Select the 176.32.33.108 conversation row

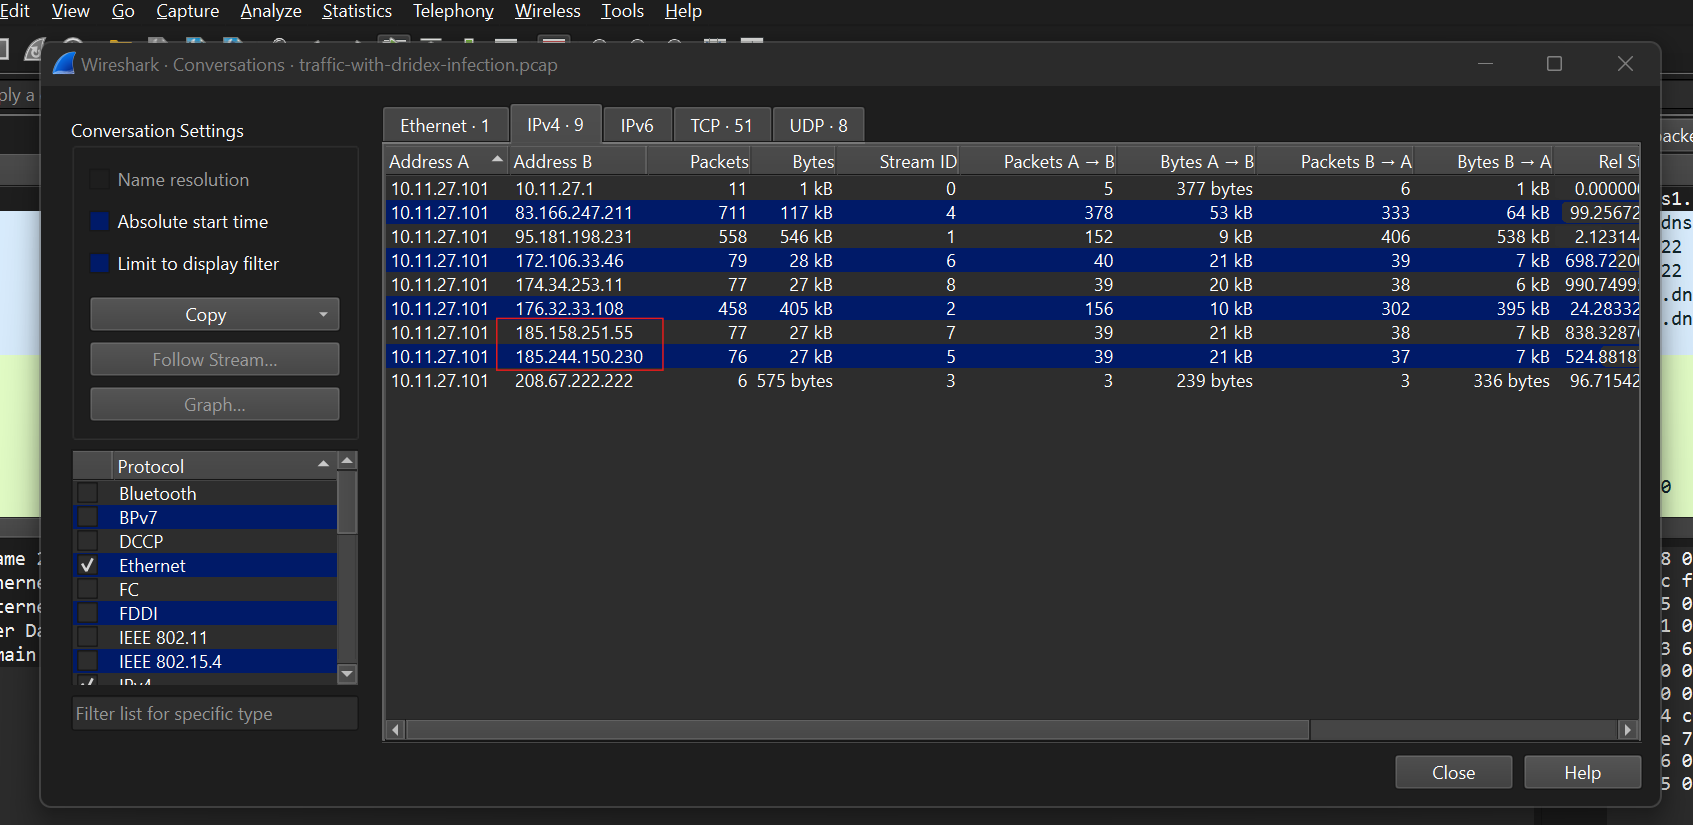[x=1012, y=308]
